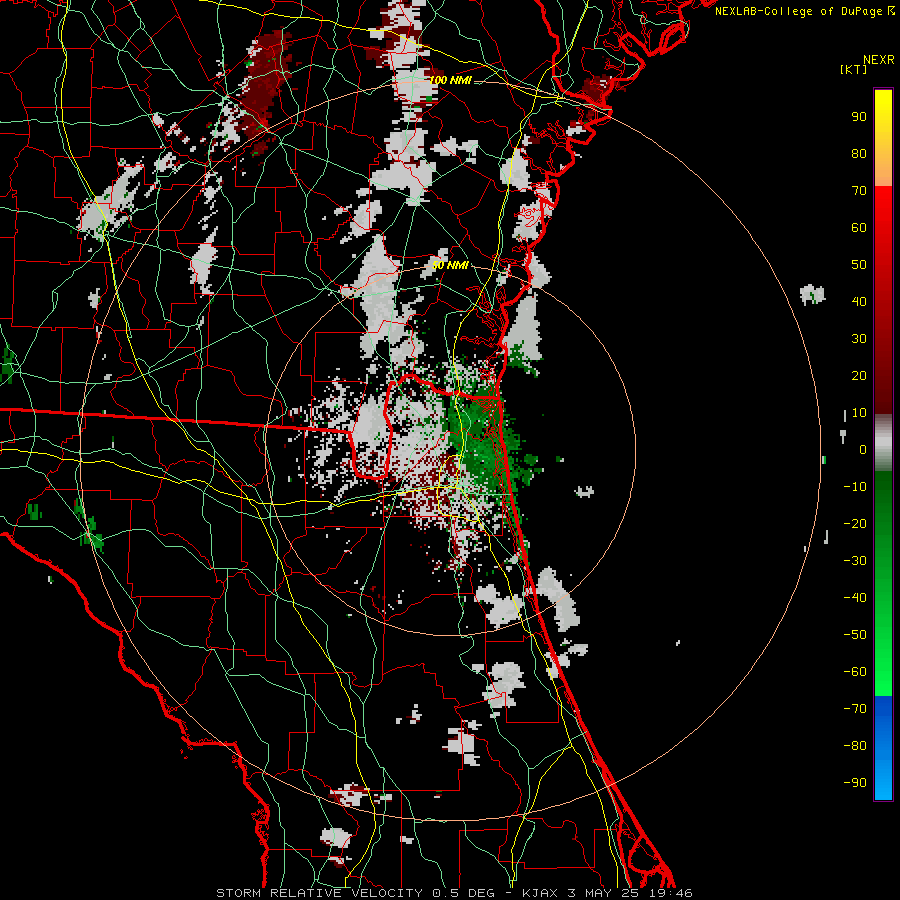
Task: Click the 20 value on the velocity scale
Action: pos(859,375)
